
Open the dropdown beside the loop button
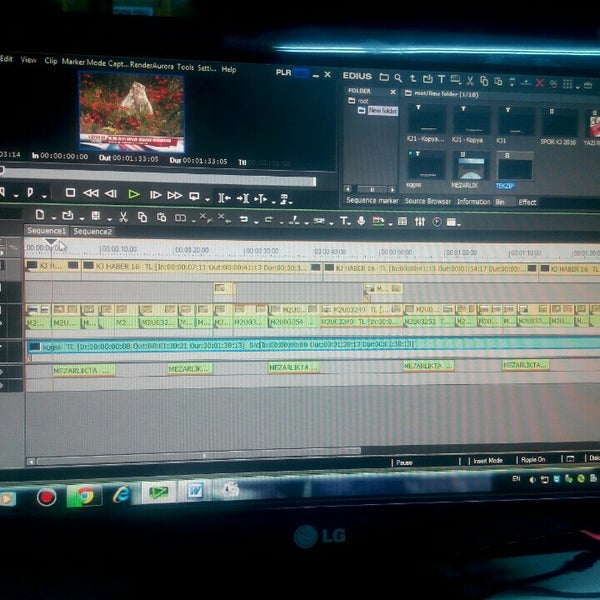point(207,199)
